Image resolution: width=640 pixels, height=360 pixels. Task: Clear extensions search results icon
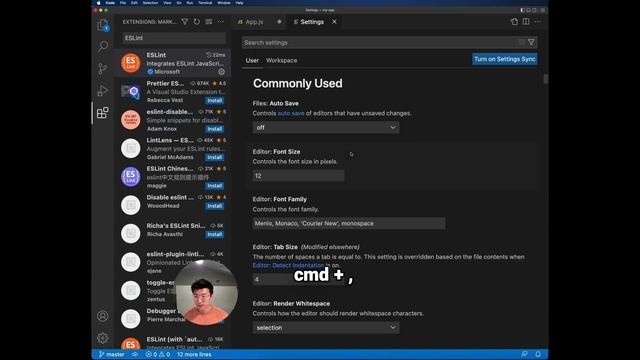click(x=209, y=22)
